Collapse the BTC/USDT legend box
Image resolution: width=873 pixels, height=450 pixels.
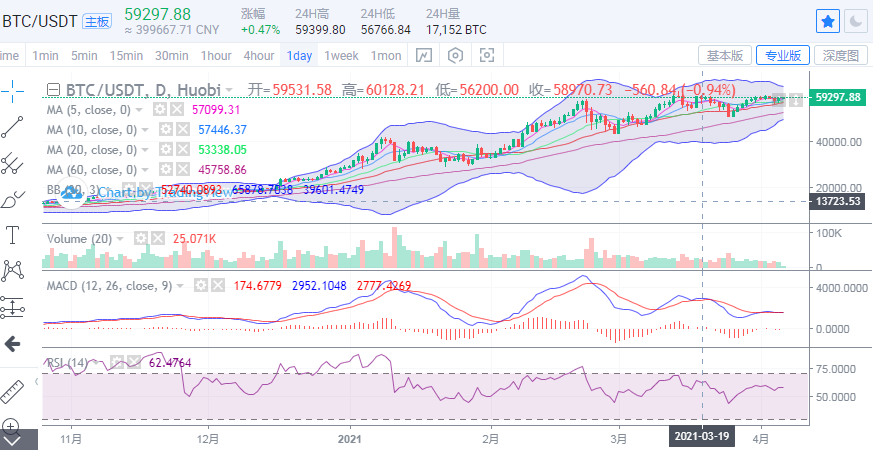click(54, 89)
